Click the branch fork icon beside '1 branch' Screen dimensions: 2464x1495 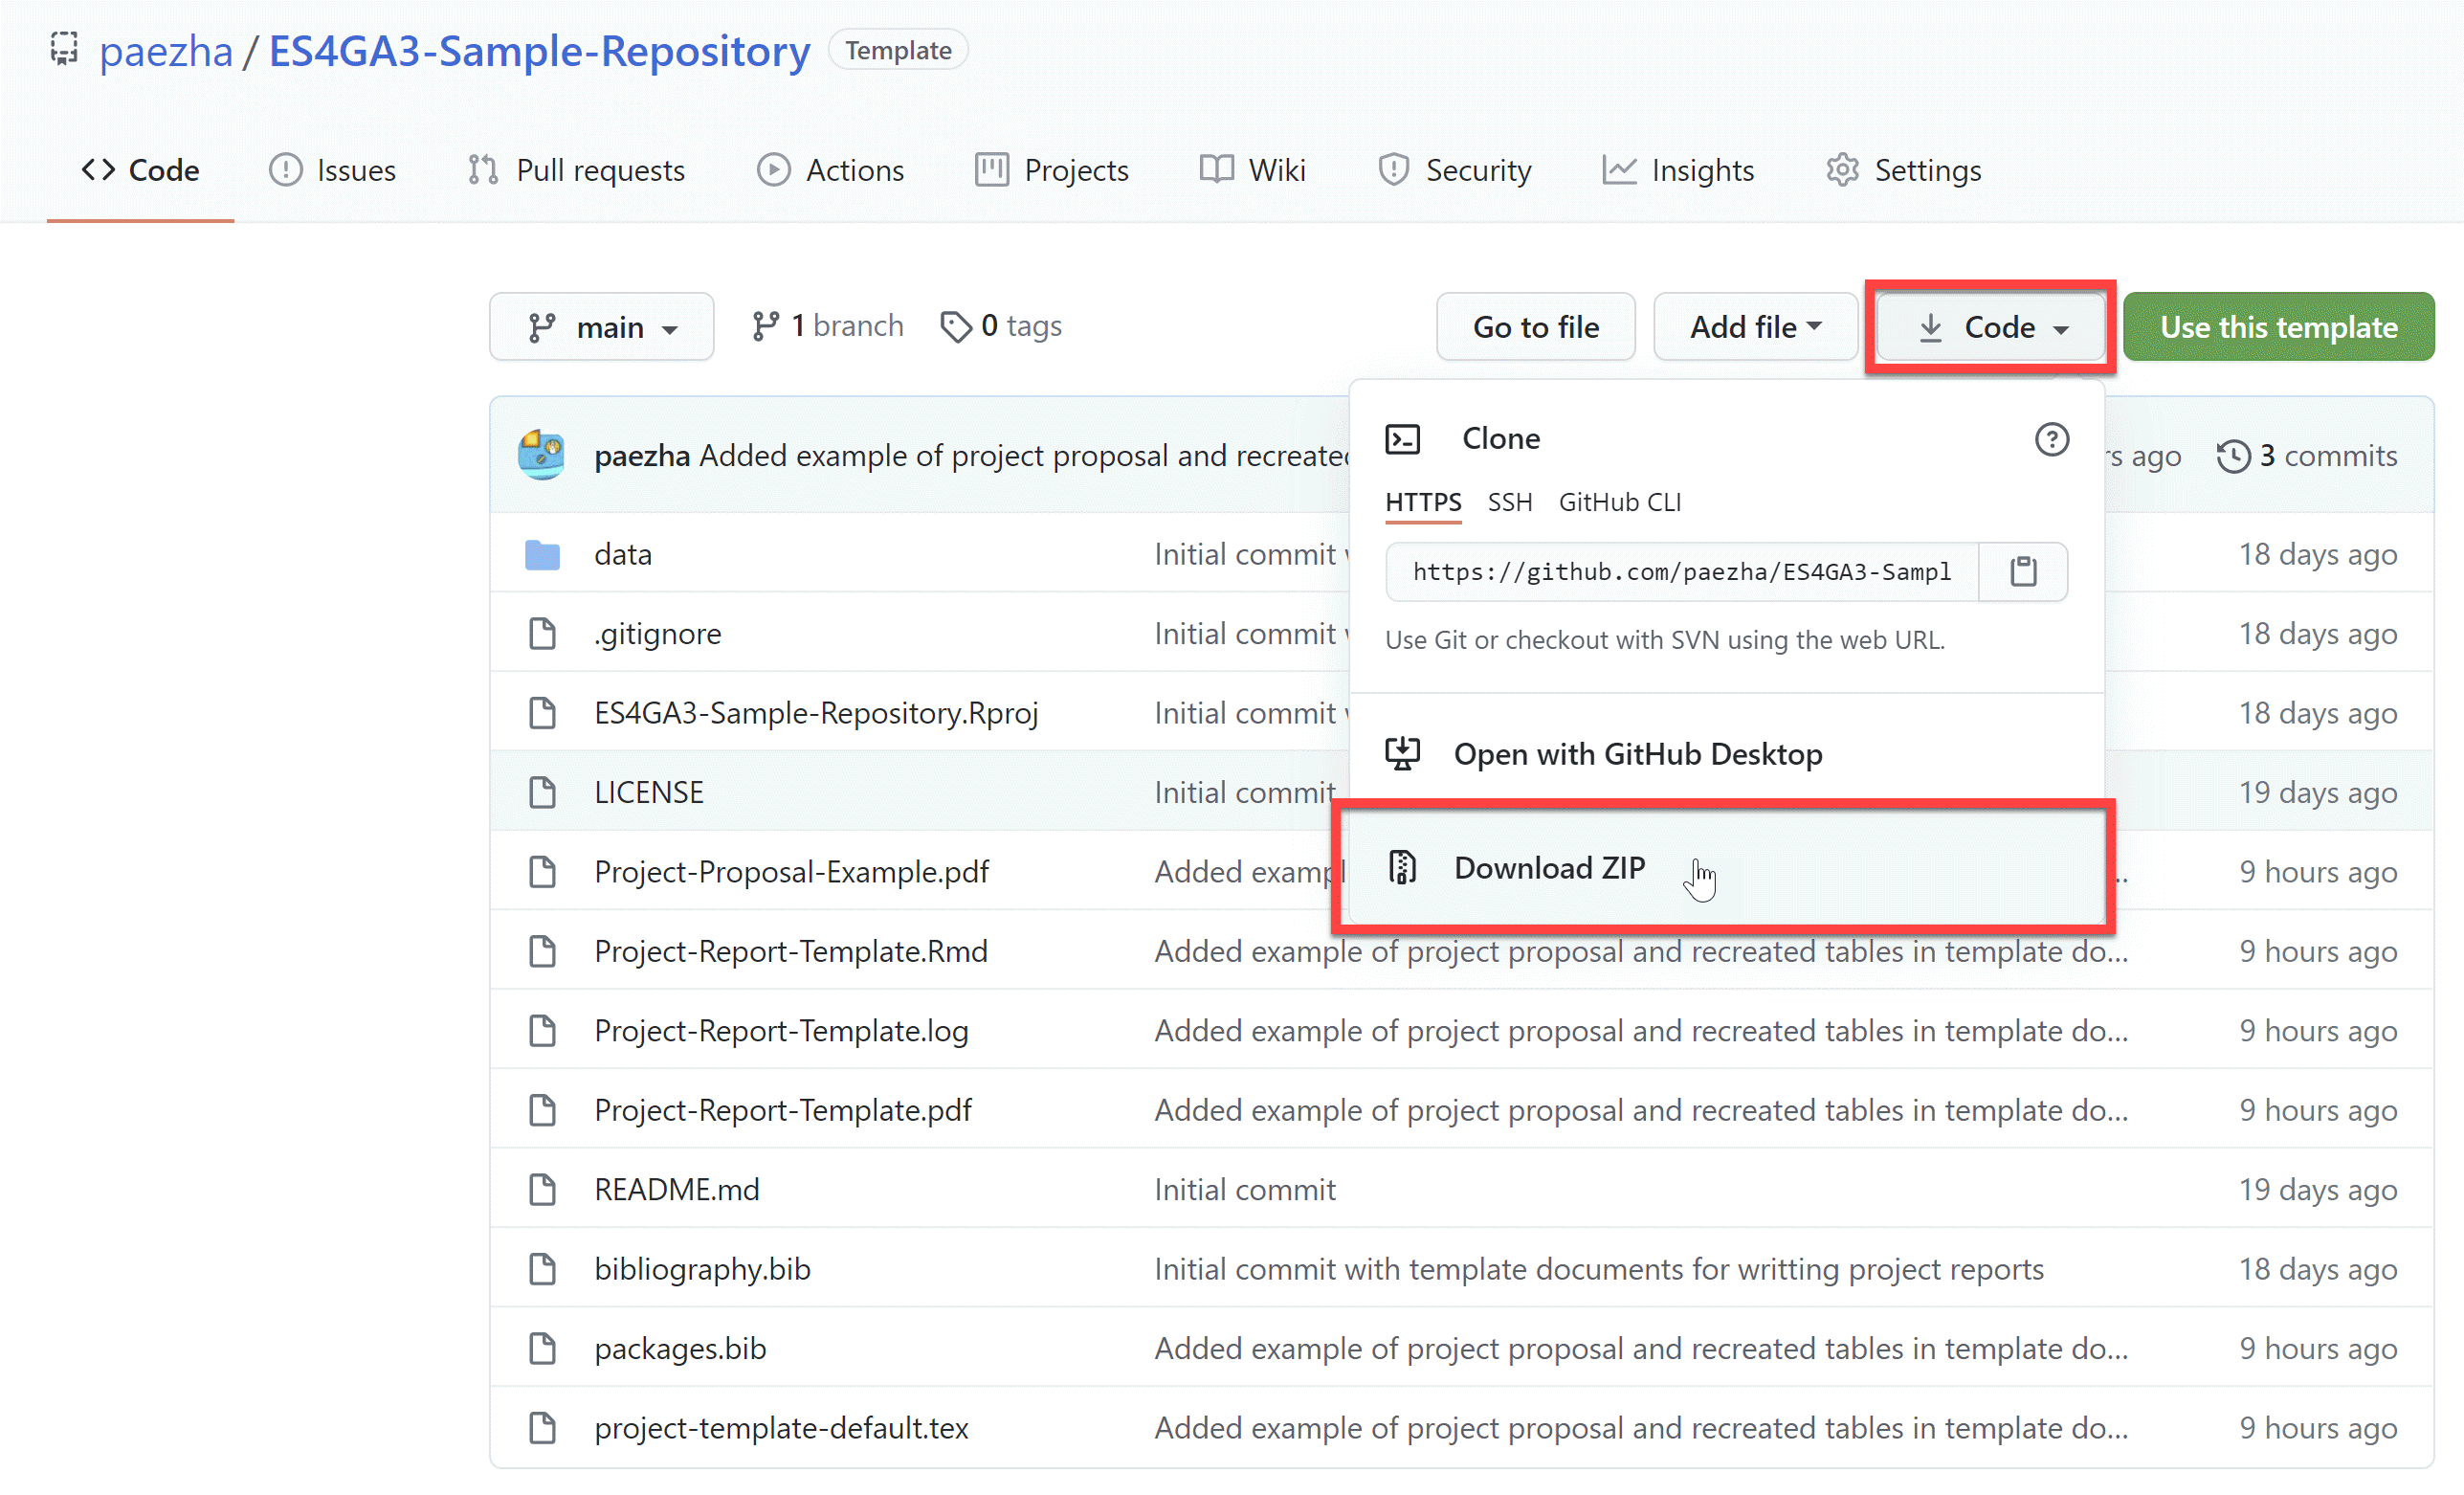pos(765,326)
